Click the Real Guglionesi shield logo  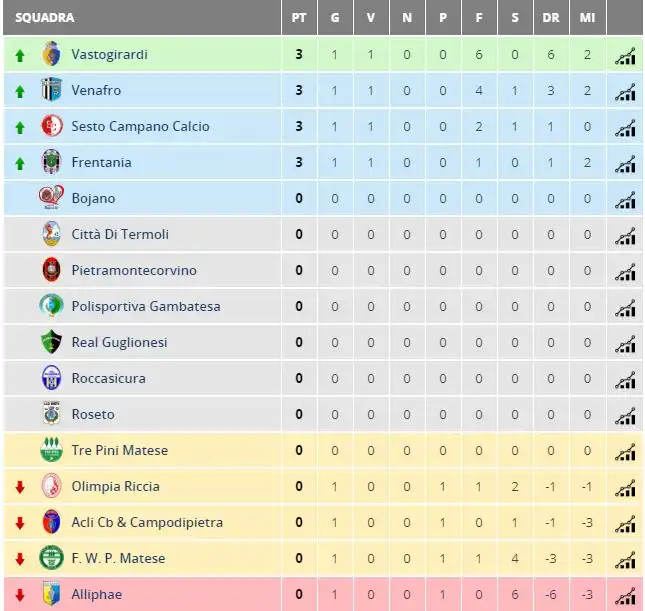coord(51,342)
